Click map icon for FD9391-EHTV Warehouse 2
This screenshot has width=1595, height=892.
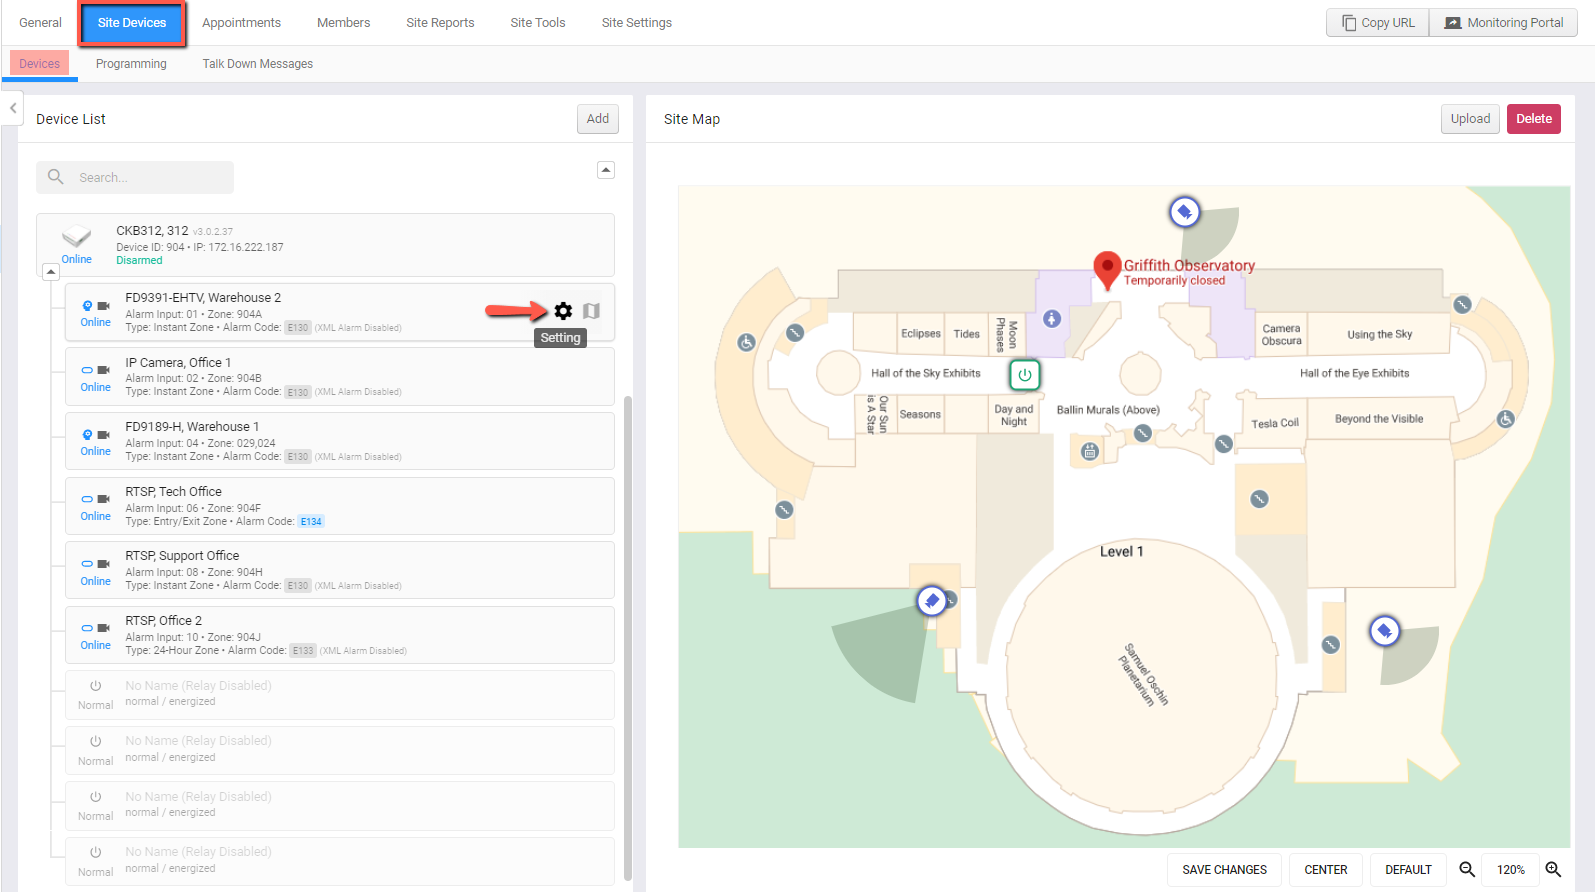pos(591,311)
